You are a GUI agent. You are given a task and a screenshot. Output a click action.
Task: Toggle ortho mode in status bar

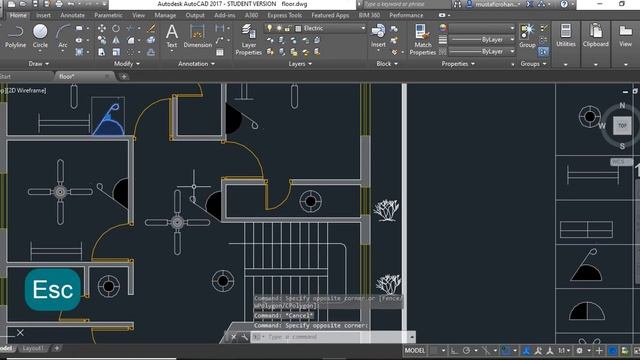[454, 351]
